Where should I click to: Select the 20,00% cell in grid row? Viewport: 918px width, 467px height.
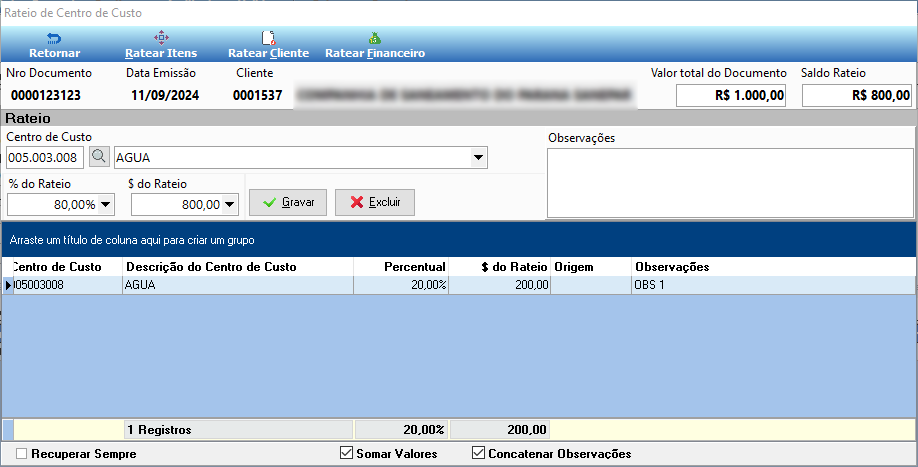click(x=401, y=285)
